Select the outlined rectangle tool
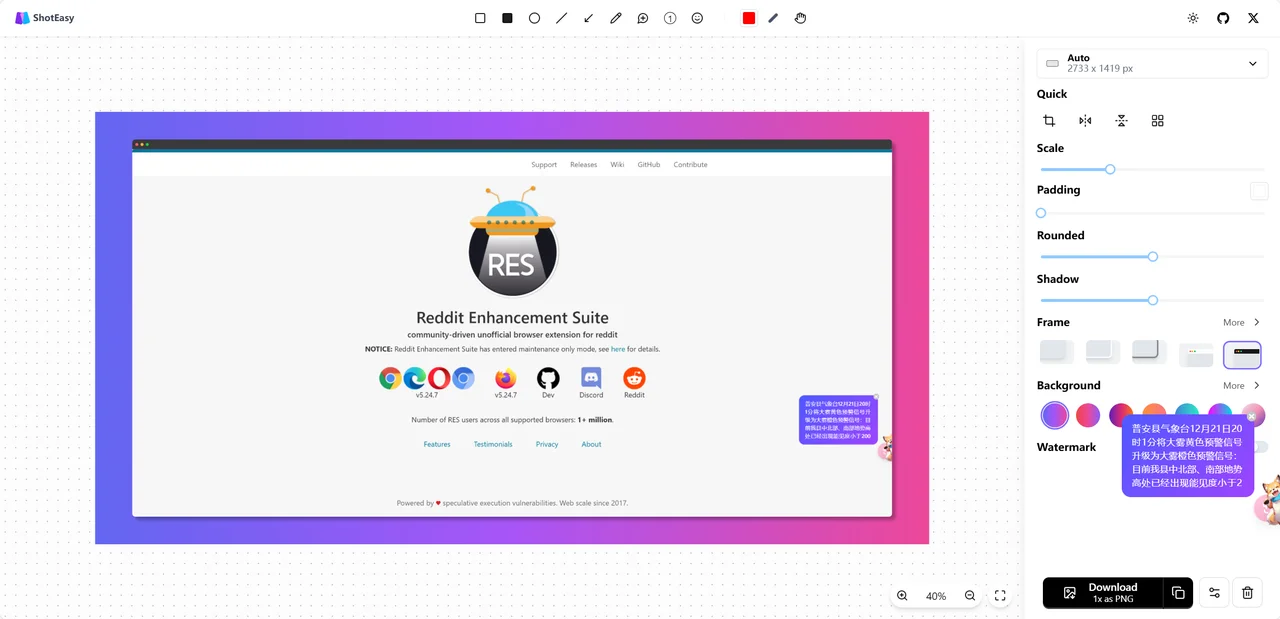The image size is (1280, 619). tap(480, 18)
